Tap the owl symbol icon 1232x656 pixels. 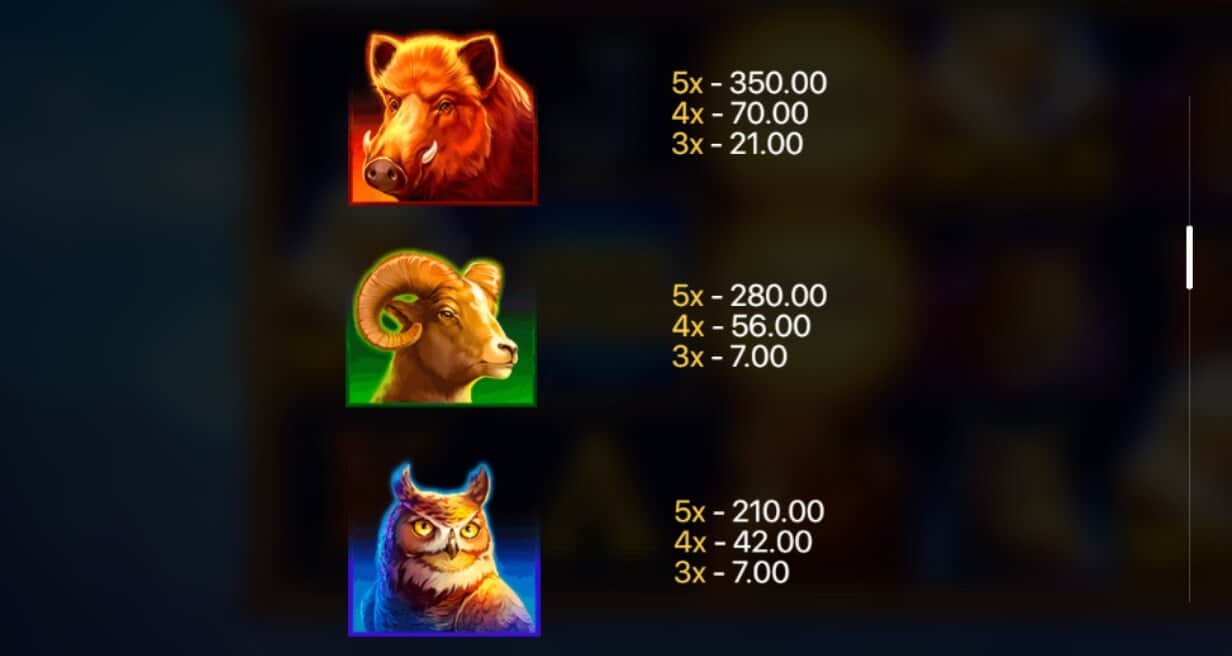click(x=444, y=549)
